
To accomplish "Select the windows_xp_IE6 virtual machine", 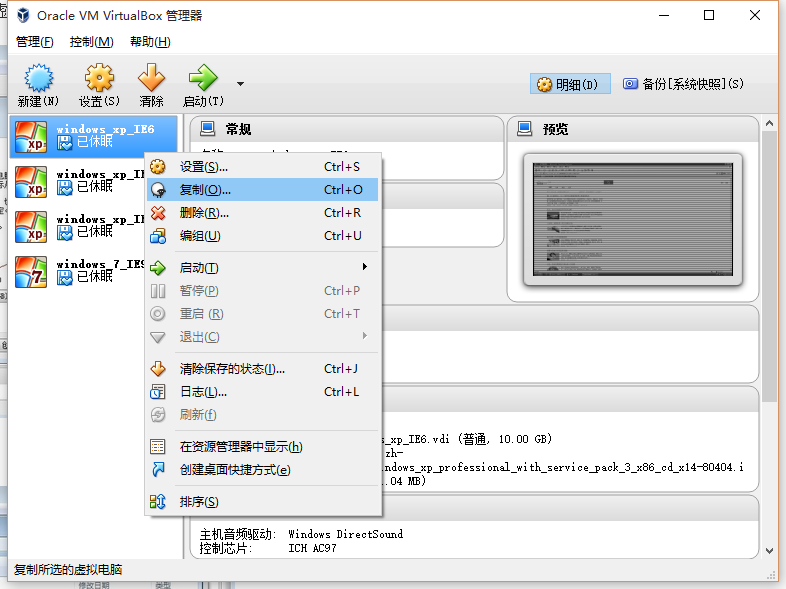I will (94, 136).
